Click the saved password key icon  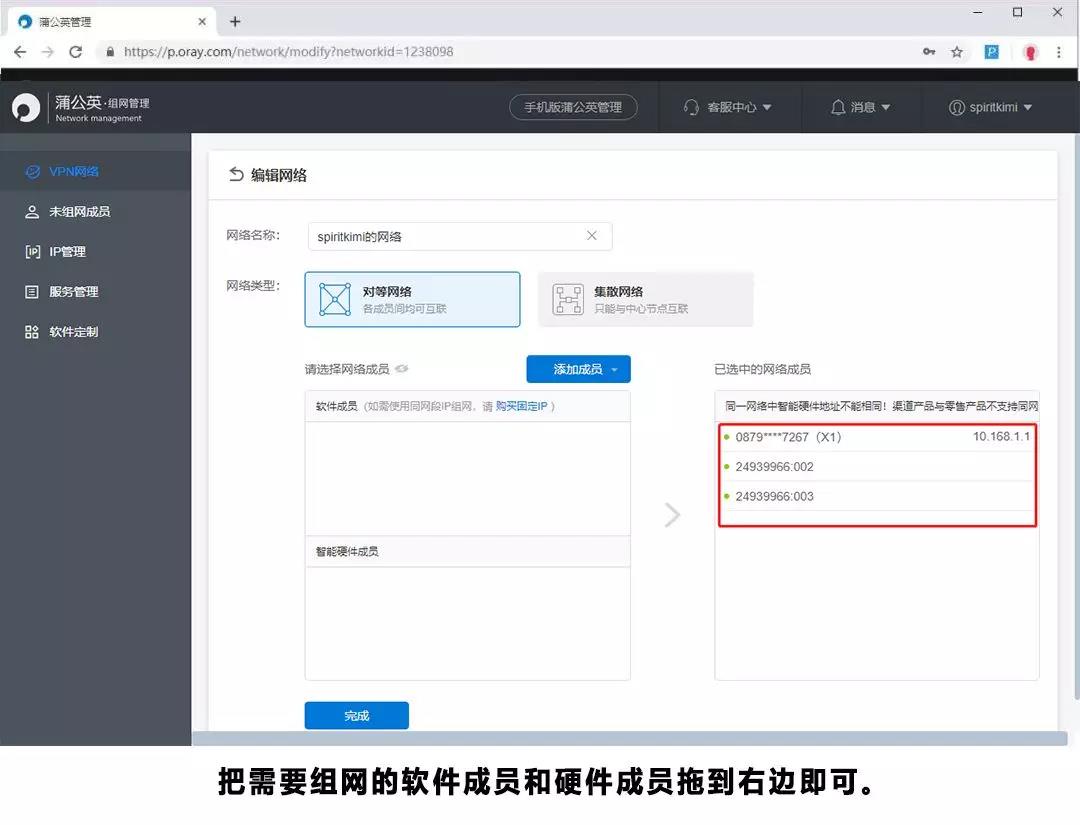(x=929, y=52)
